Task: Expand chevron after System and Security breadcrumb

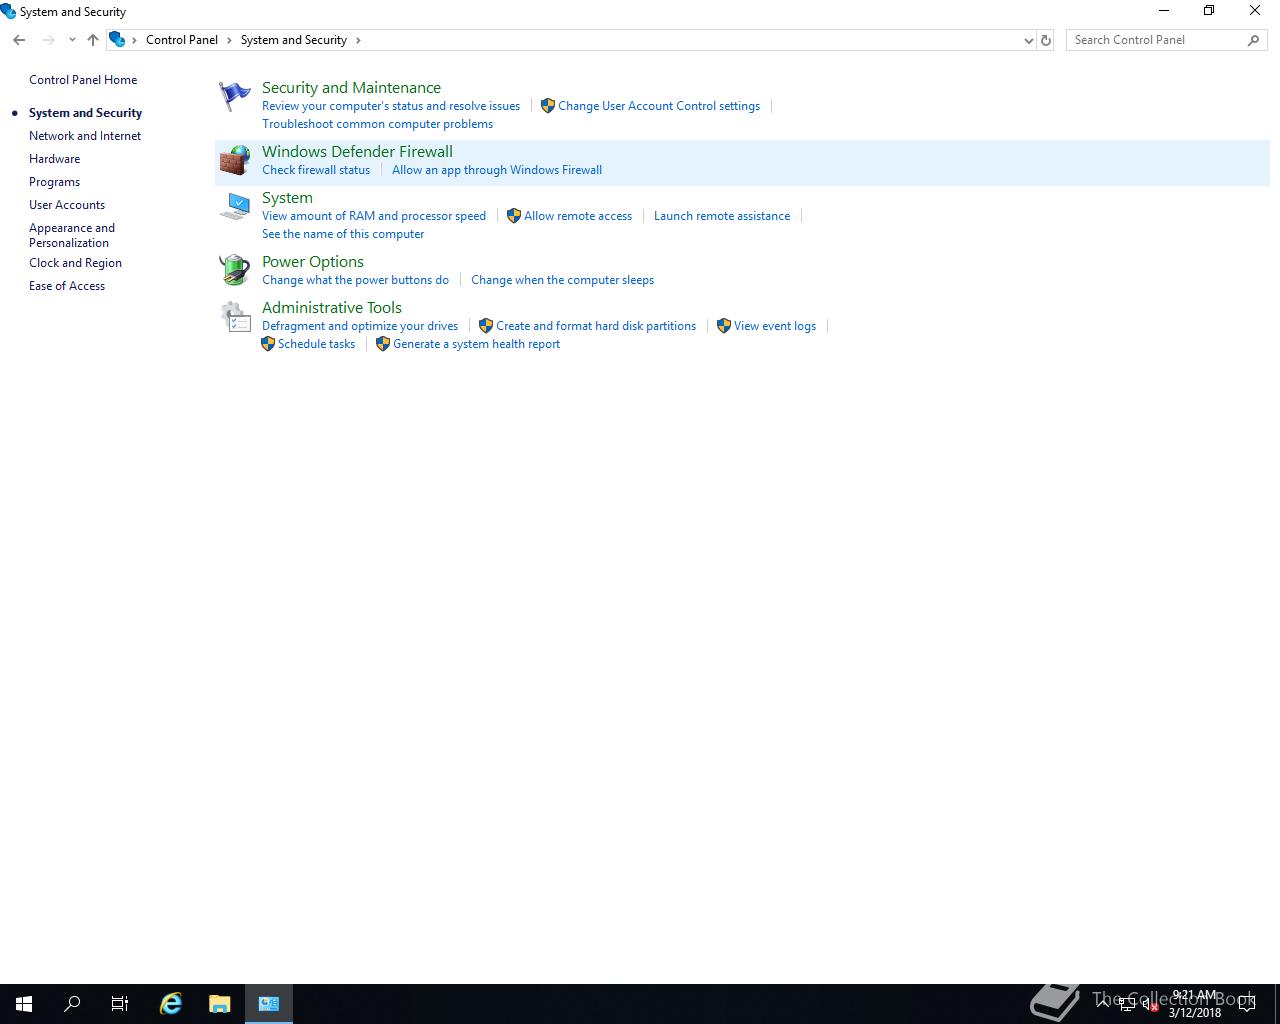Action: 358,40
